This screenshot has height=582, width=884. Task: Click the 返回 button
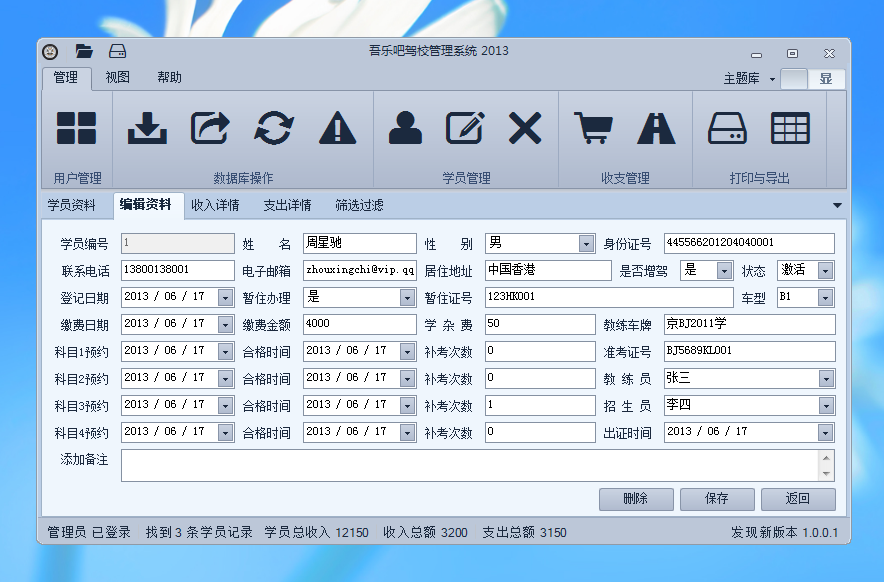click(x=798, y=499)
